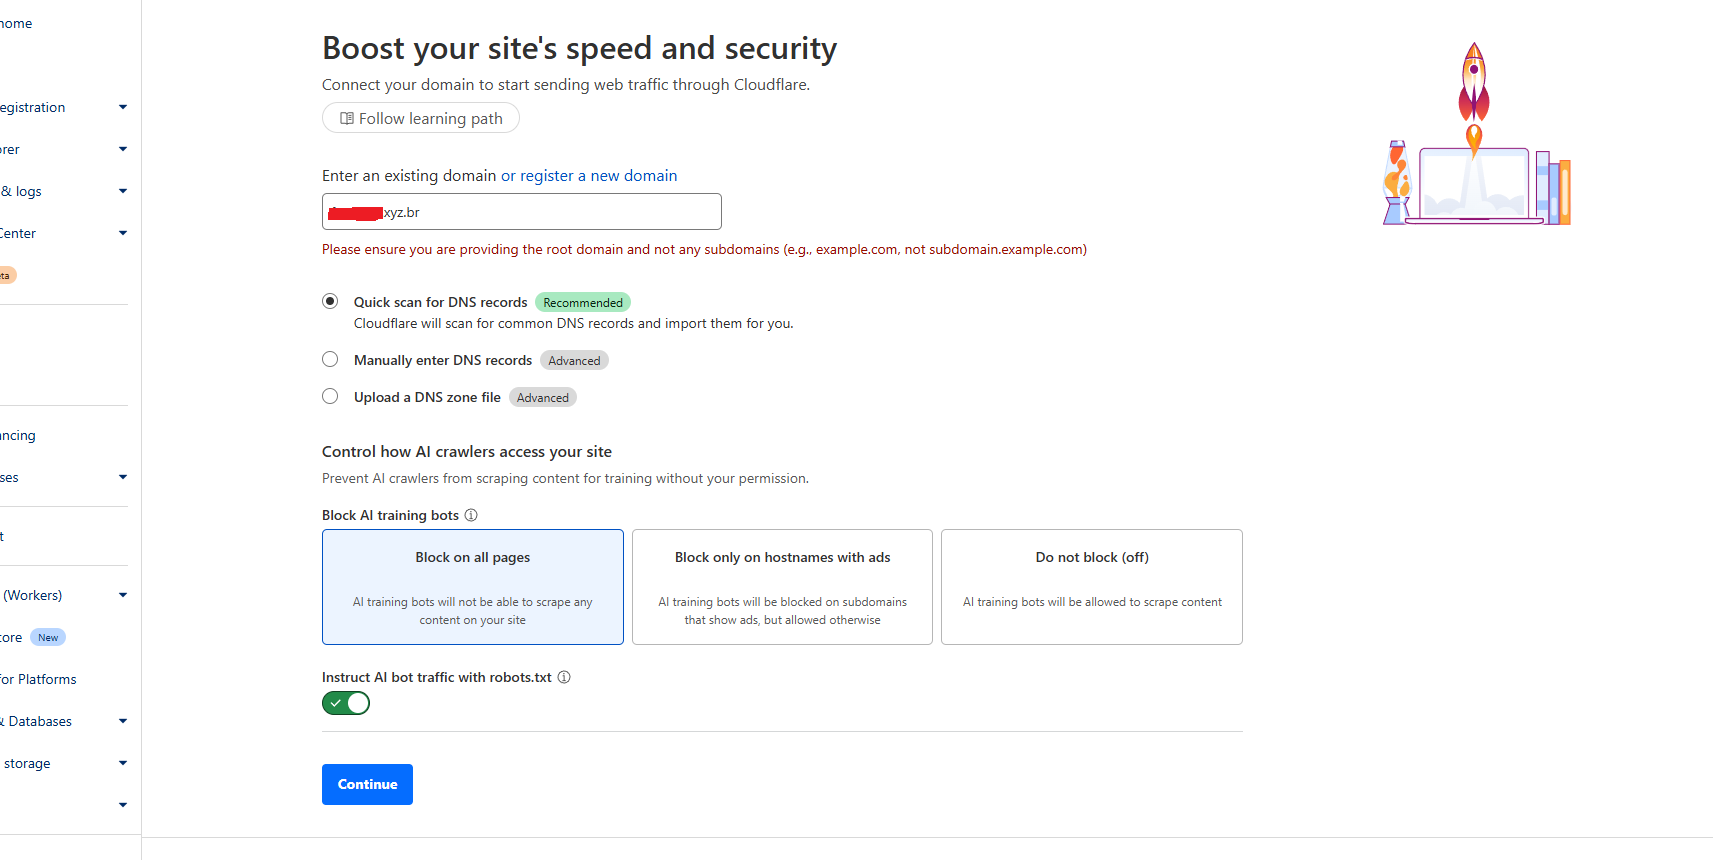Select Manually enter DNS records option
This screenshot has width=1713, height=860.
click(330, 359)
